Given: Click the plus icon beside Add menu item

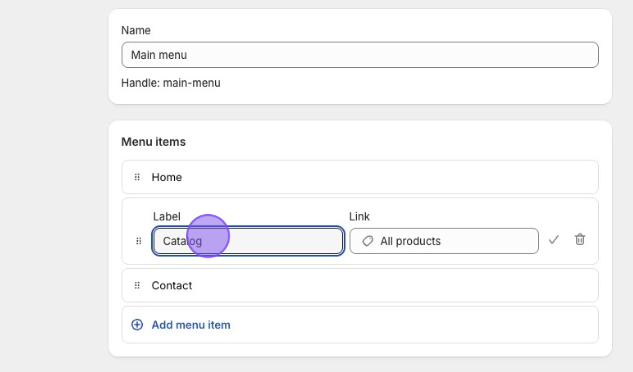Looking at the screenshot, I should click(x=137, y=325).
